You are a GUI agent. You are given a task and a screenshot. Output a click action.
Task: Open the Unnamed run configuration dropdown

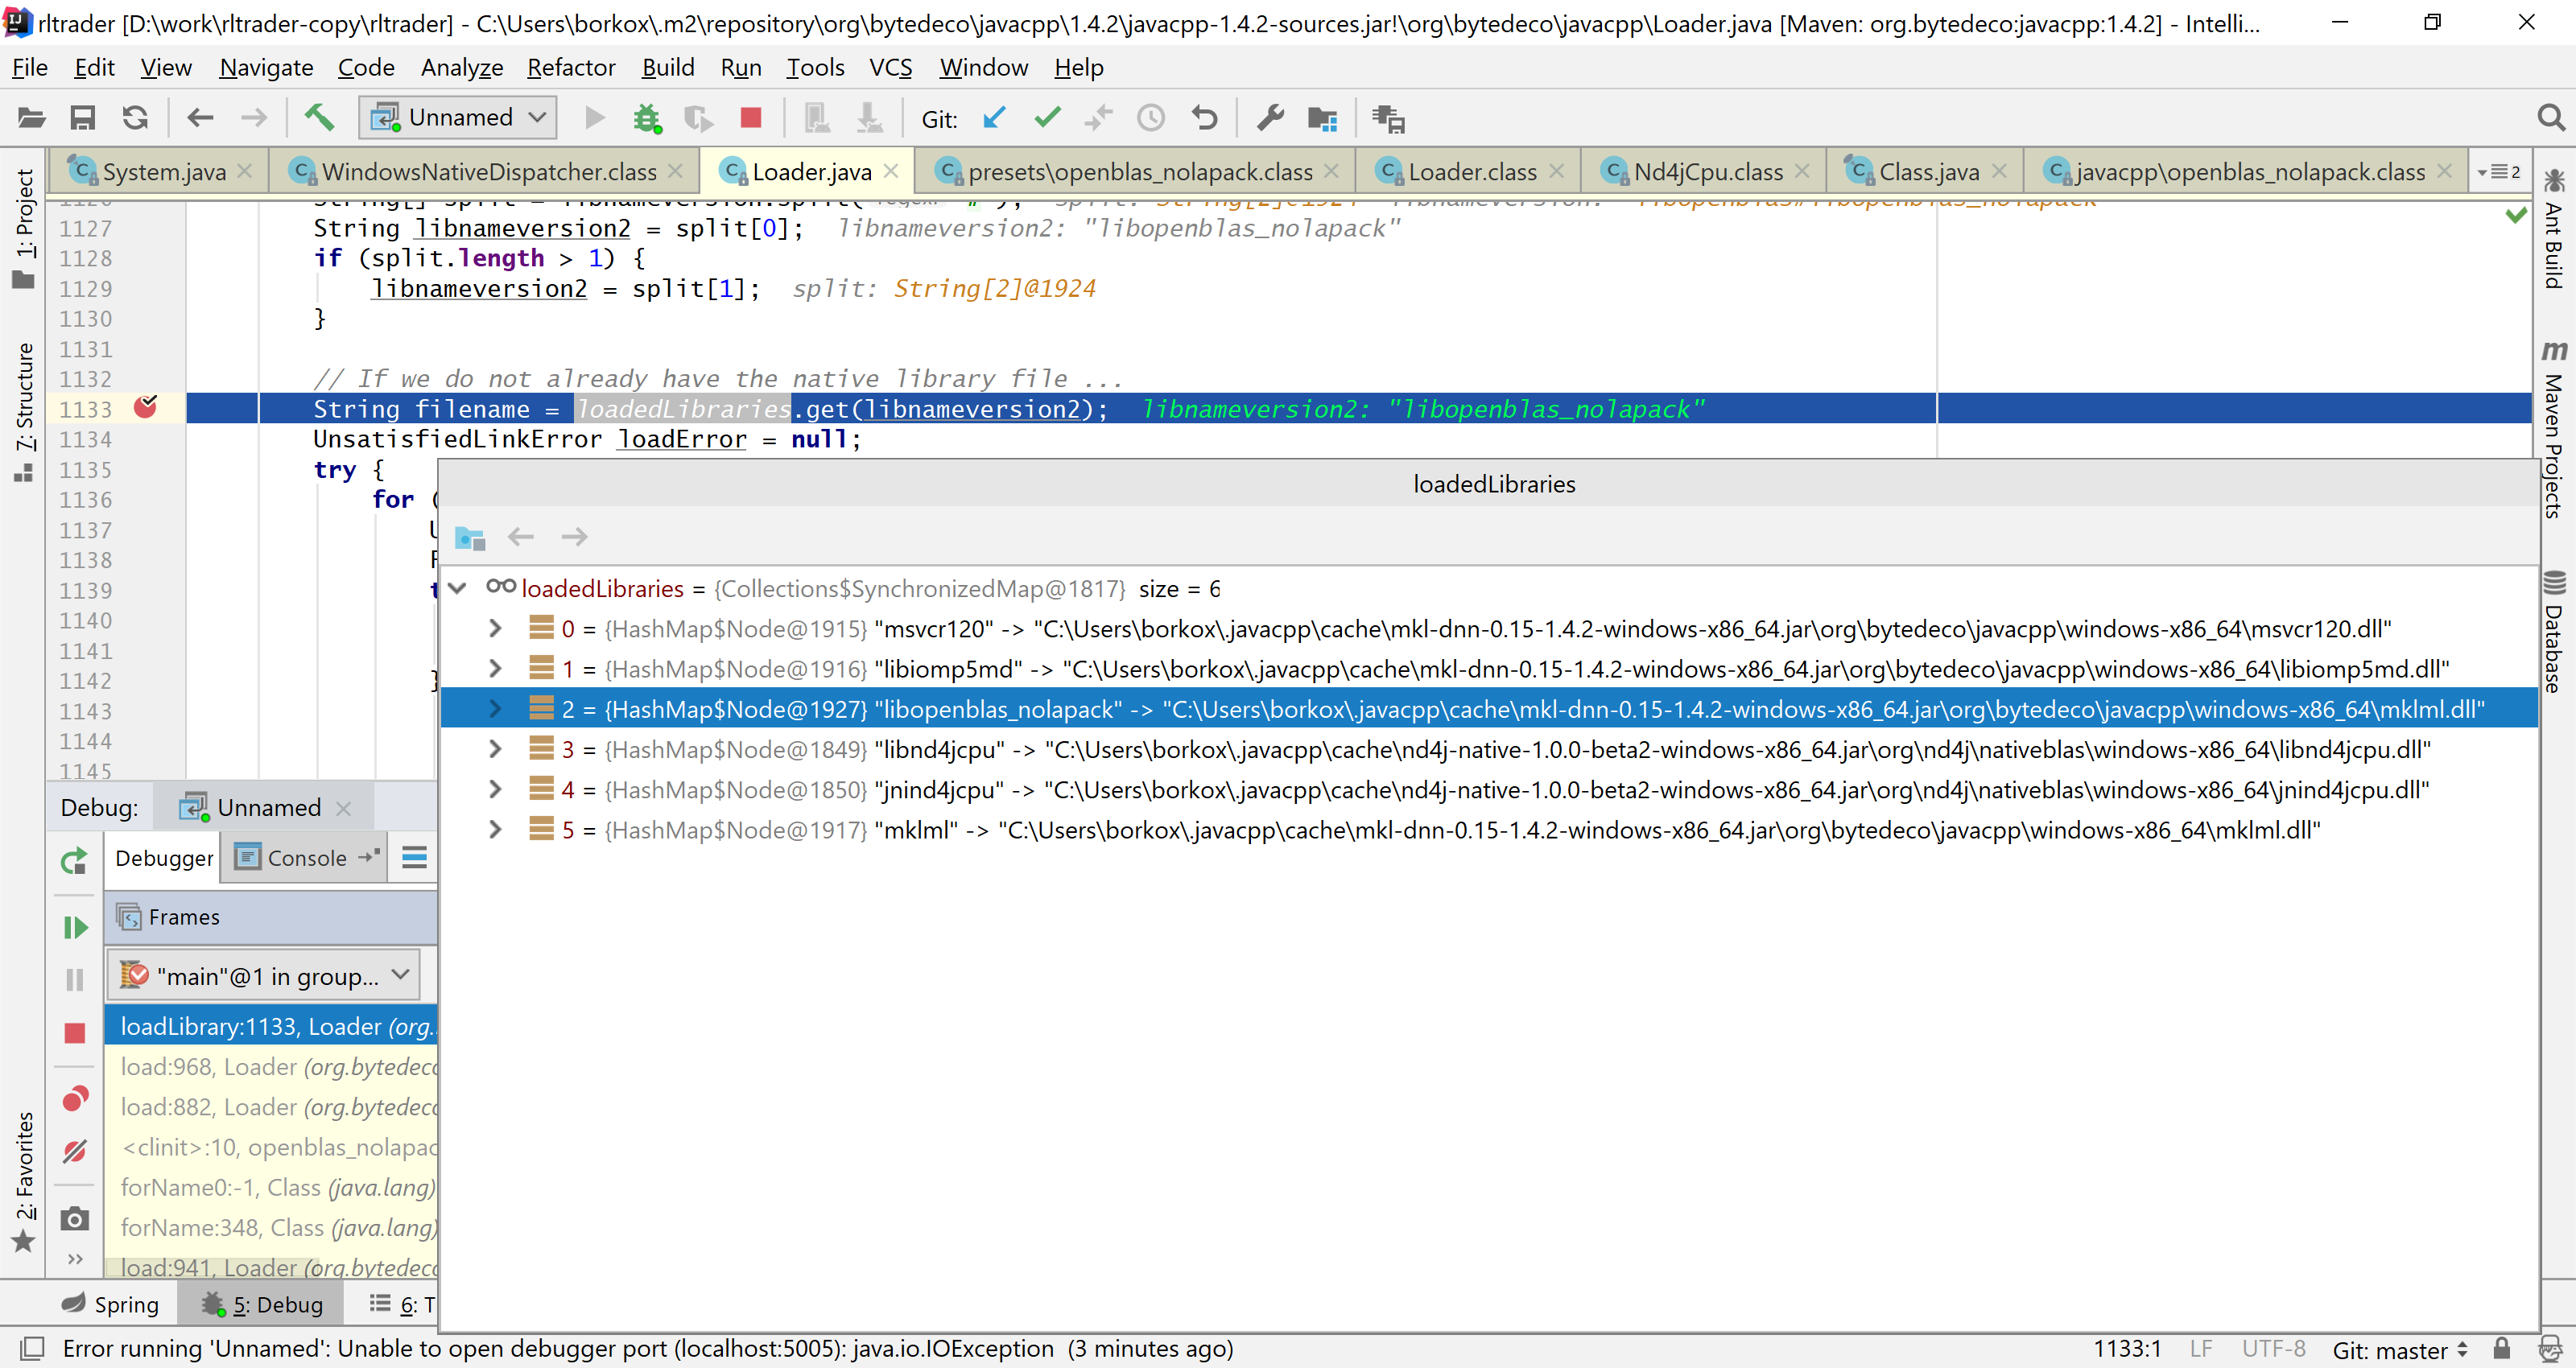(458, 118)
